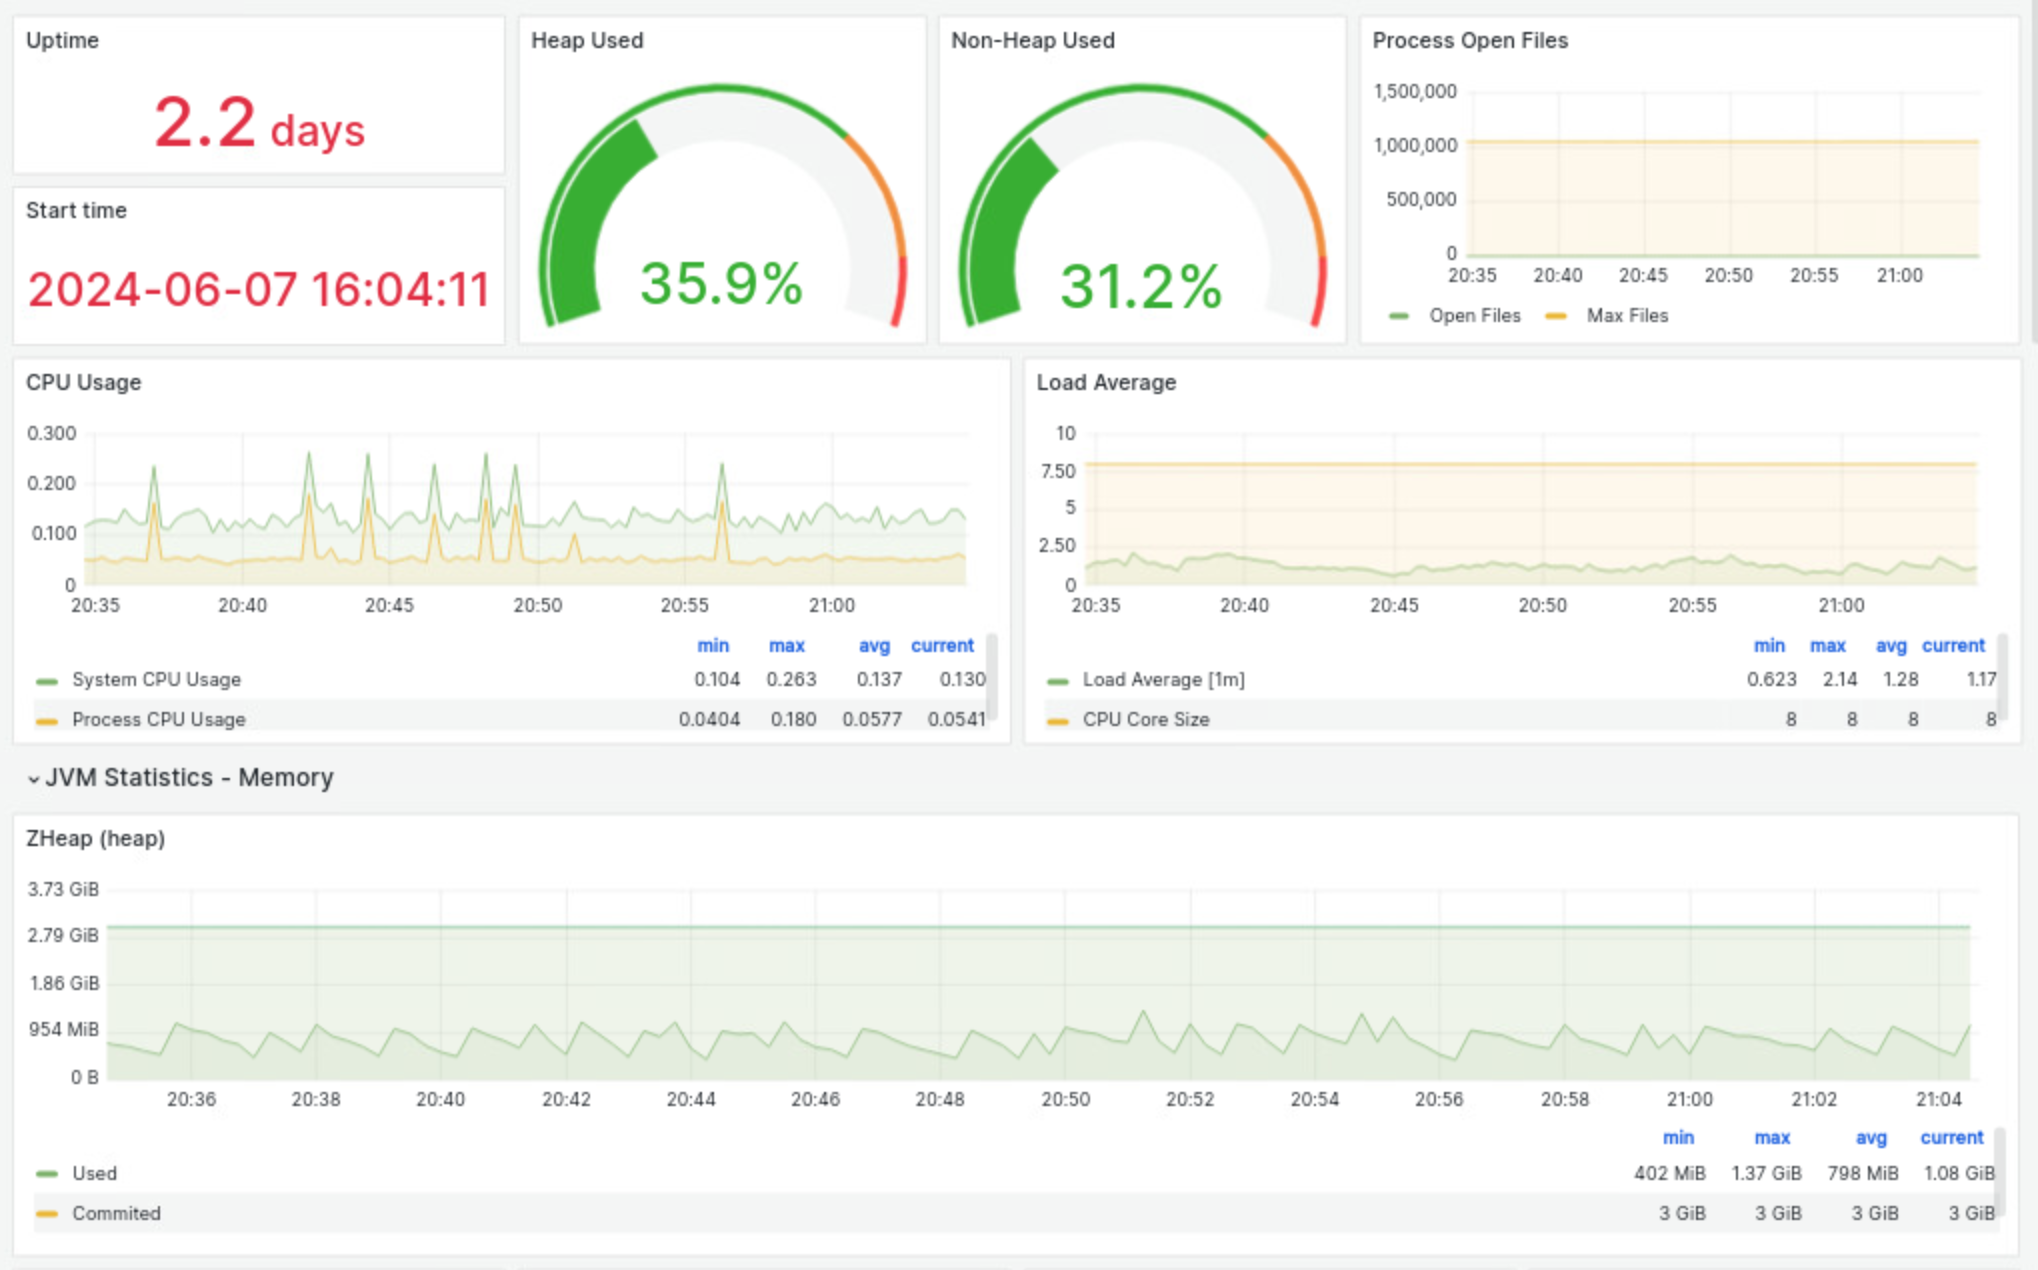Sort ZHeap legend by current column
The width and height of the screenshot is (2038, 1270).
[x=1951, y=1137]
